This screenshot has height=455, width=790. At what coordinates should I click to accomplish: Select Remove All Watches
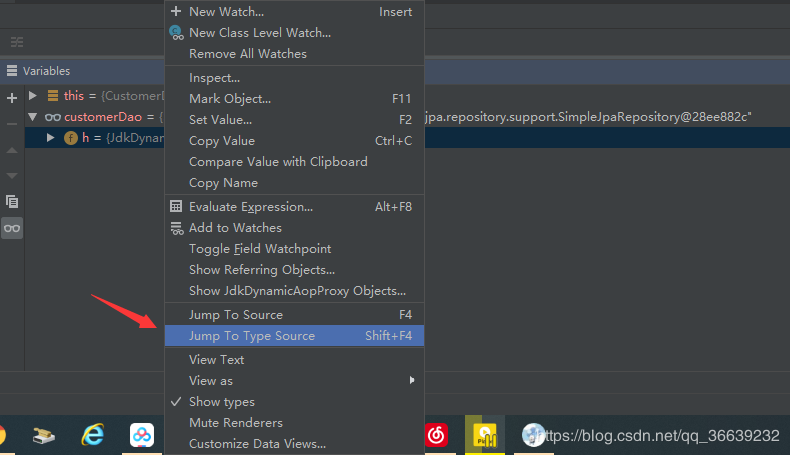click(294, 54)
